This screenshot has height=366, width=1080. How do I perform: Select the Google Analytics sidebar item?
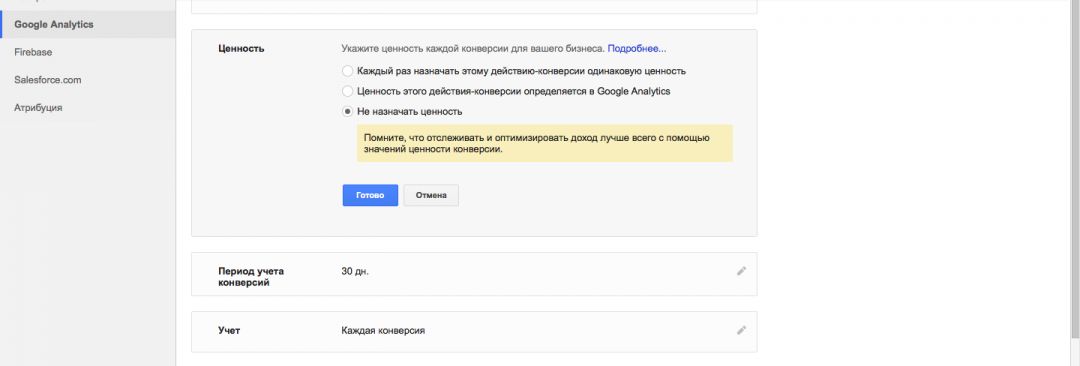[x=87, y=24]
